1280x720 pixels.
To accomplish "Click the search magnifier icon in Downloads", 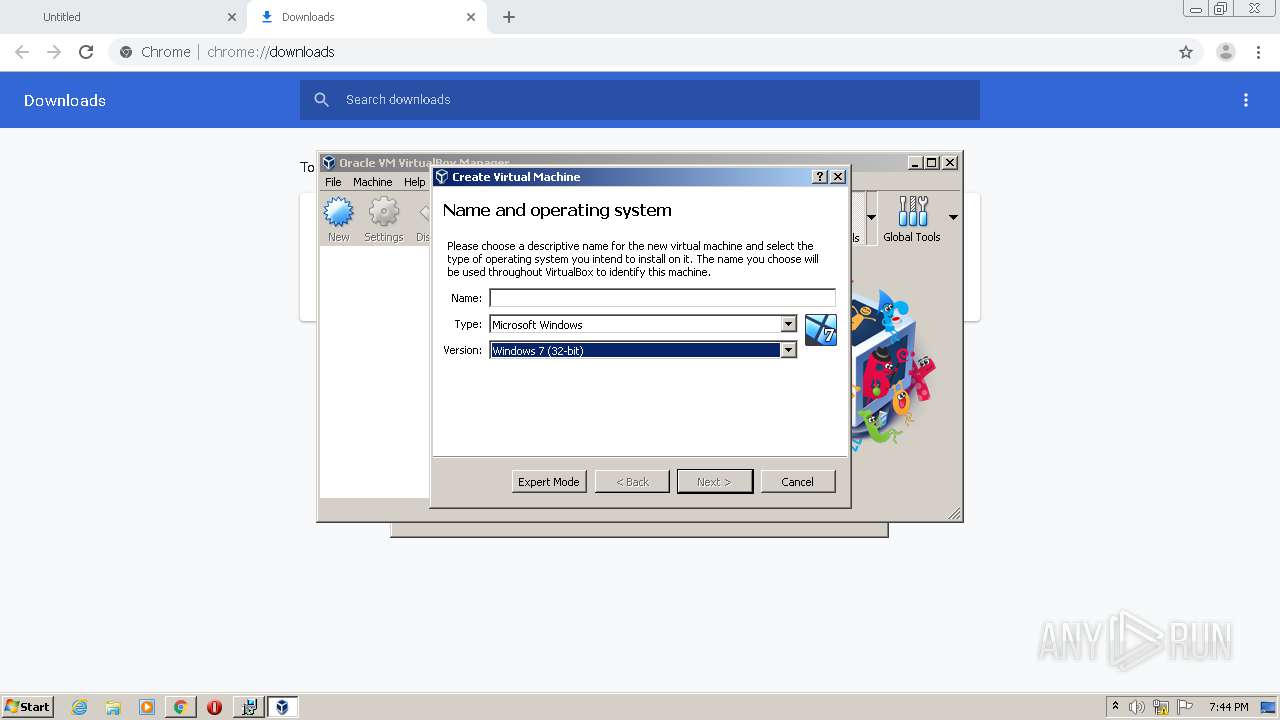I will tap(321, 100).
